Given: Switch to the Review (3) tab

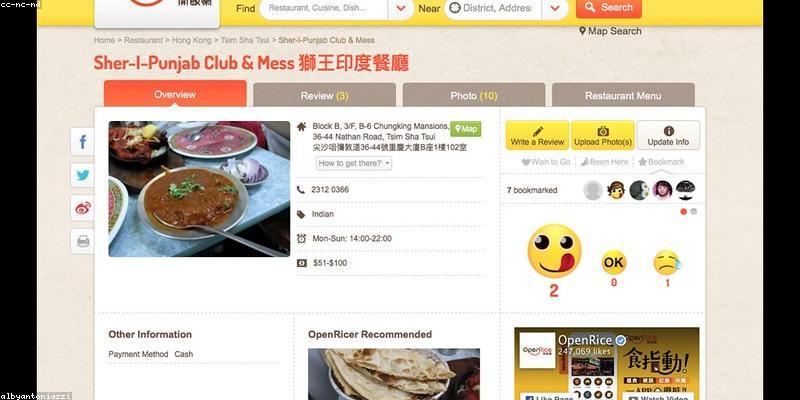Looking at the screenshot, I should click(324, 95).
